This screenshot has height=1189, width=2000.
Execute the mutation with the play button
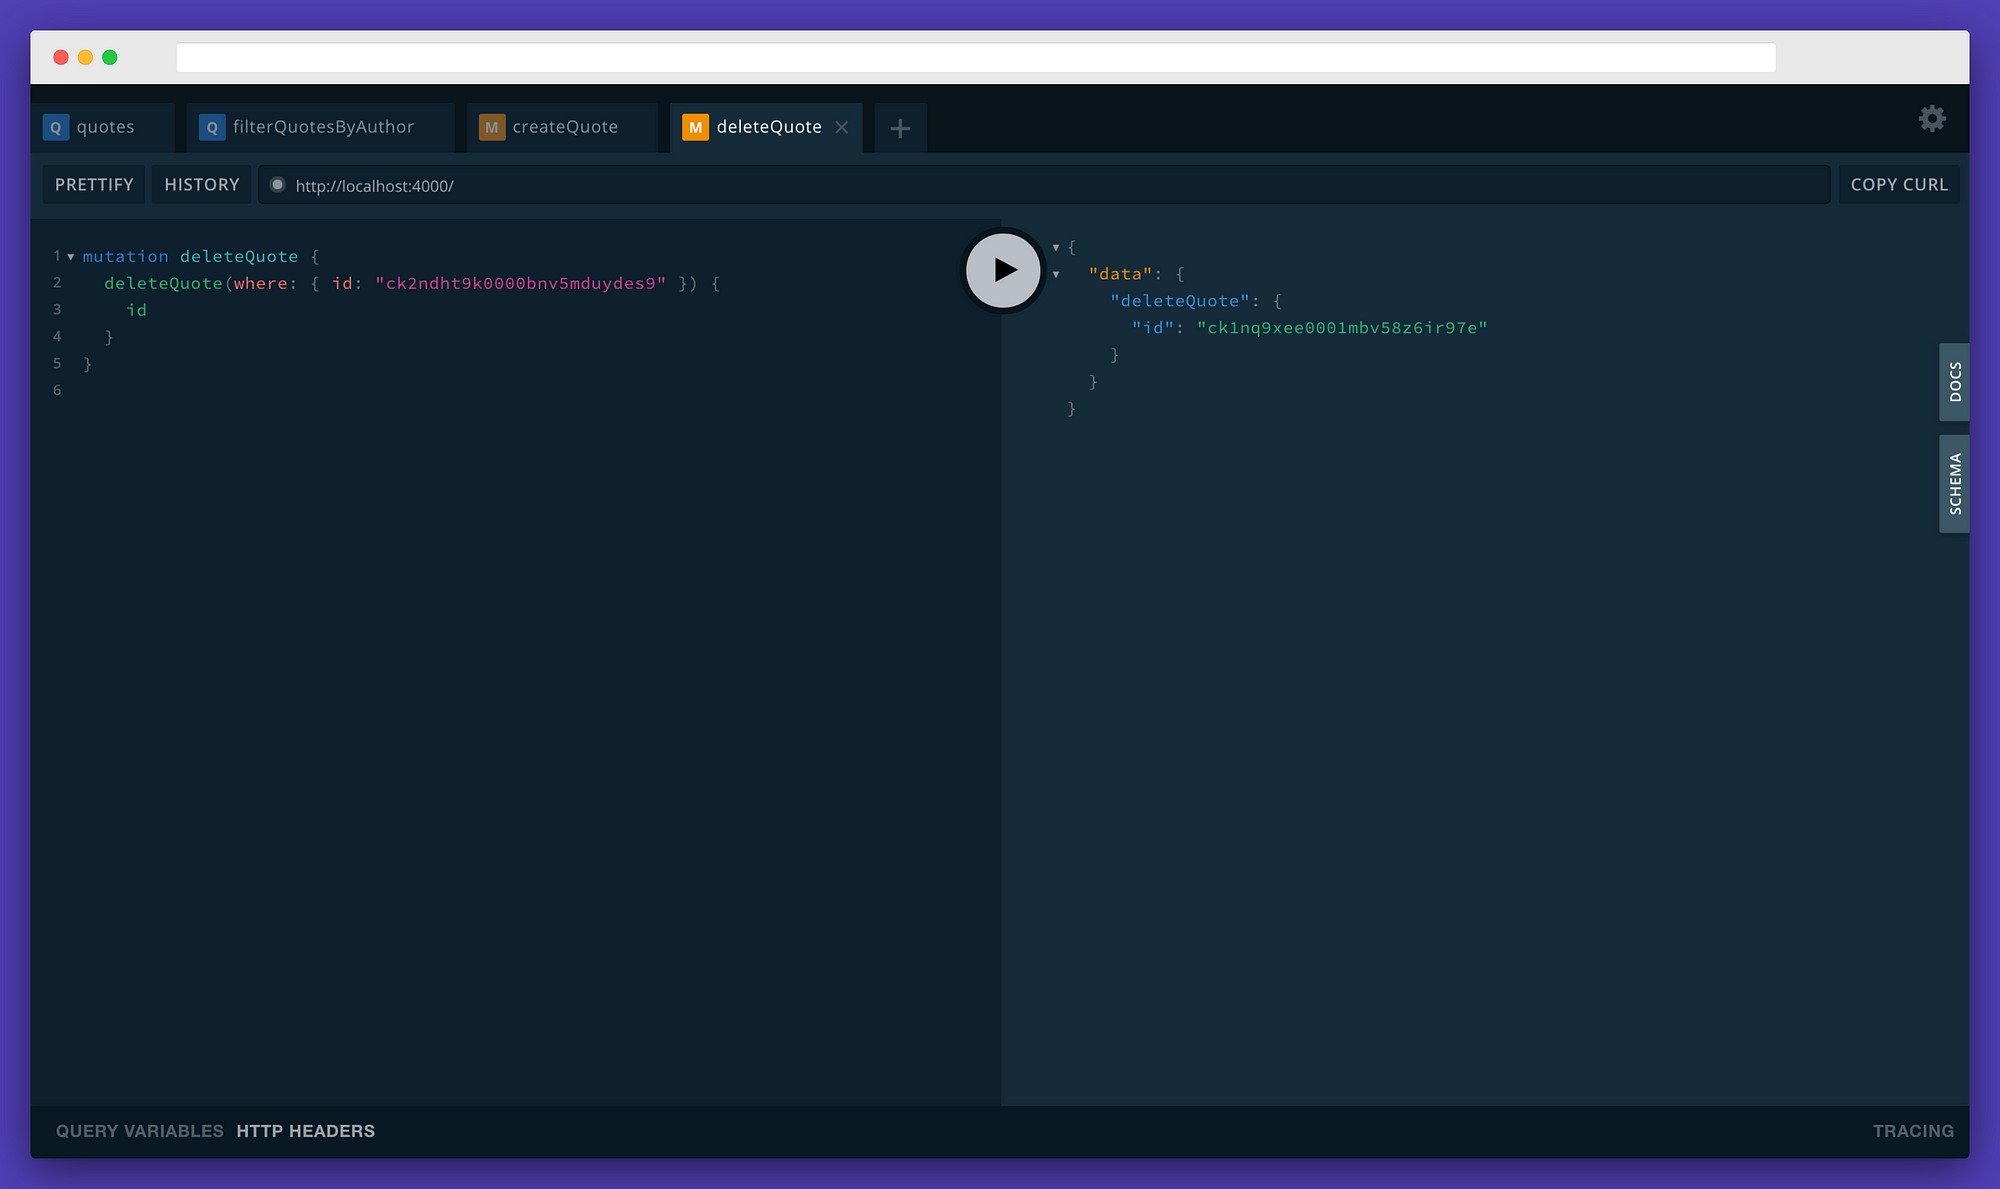pyautogui.click(x=1003, y=269)
